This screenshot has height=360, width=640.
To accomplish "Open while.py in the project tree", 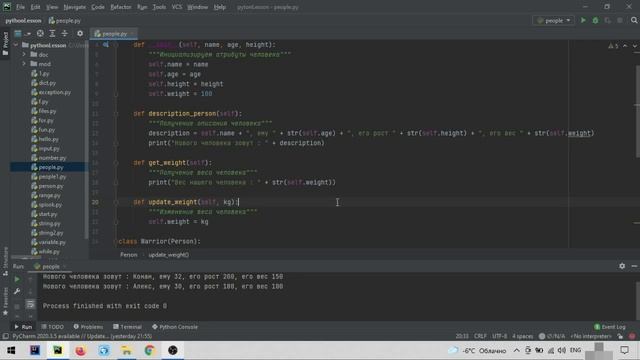I will pyautogui.click(x=49, y=252).
